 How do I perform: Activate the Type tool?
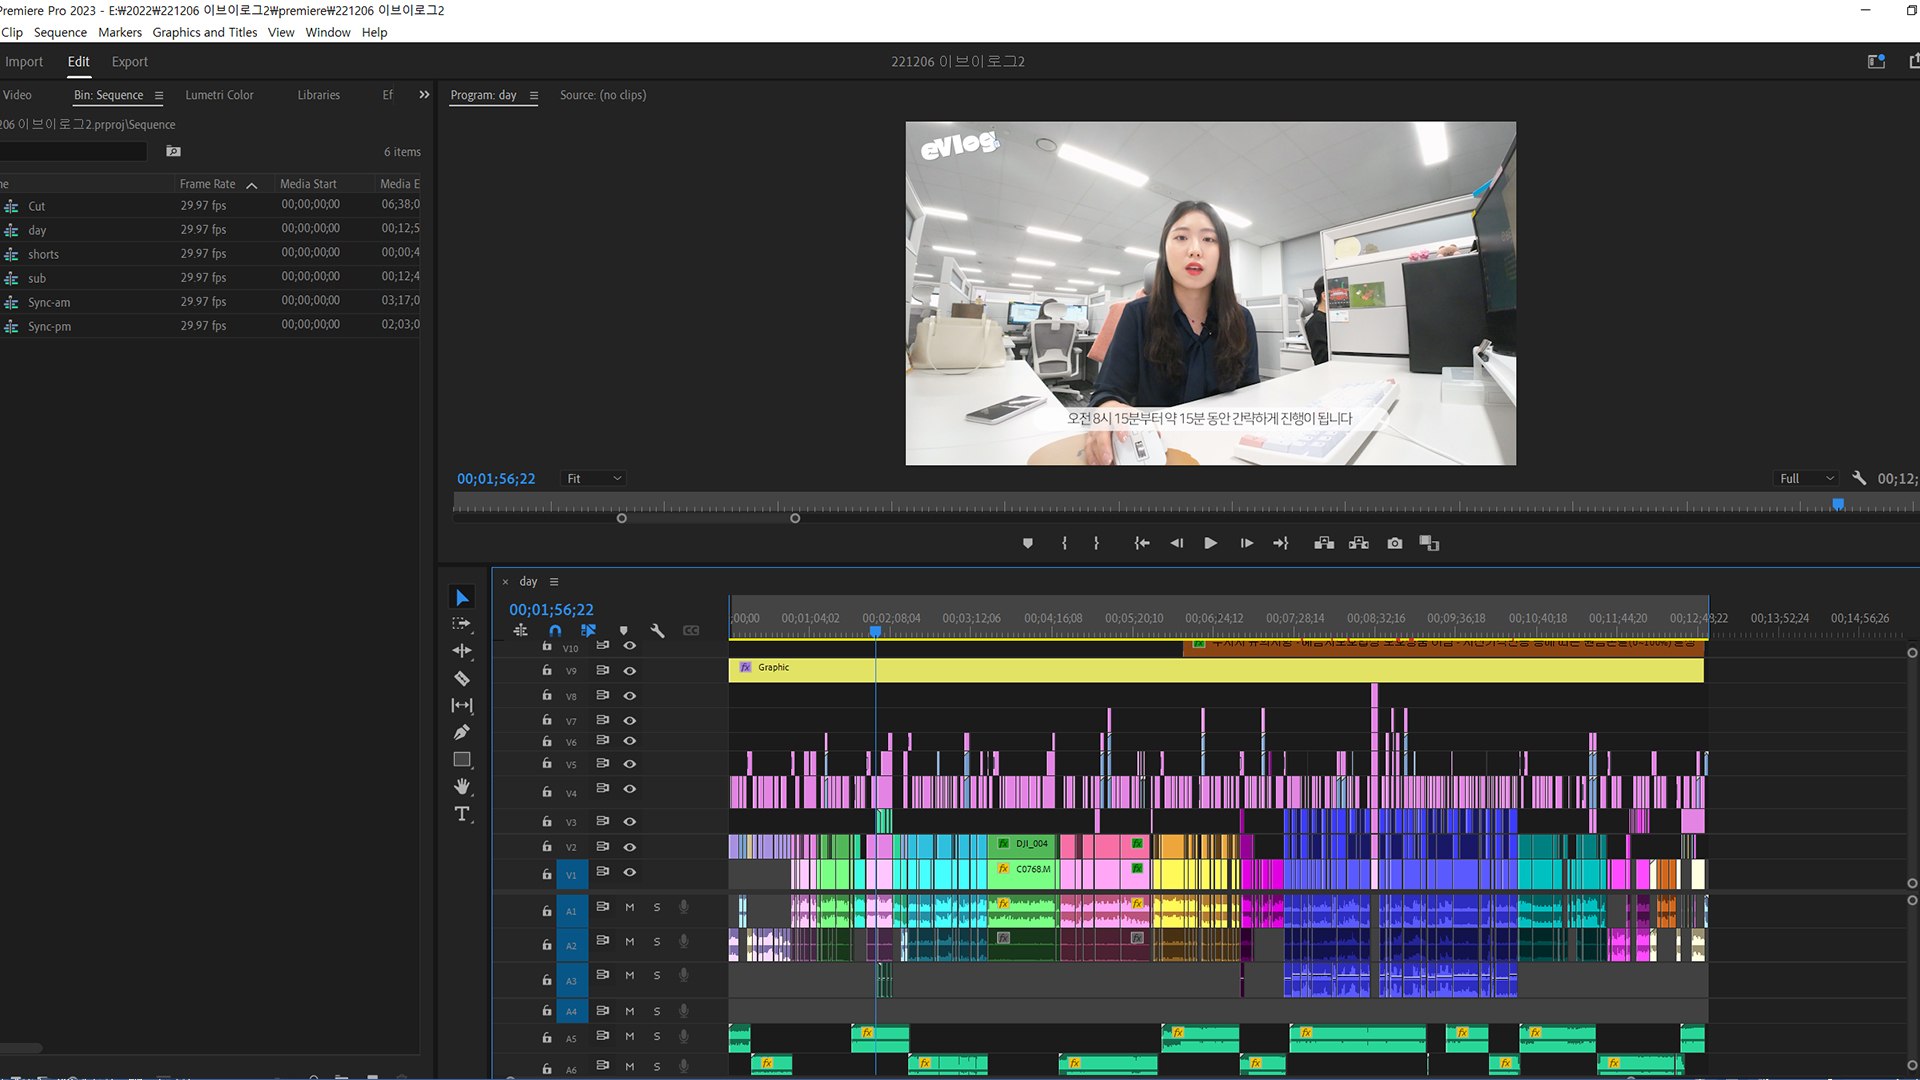click(462, 814)
